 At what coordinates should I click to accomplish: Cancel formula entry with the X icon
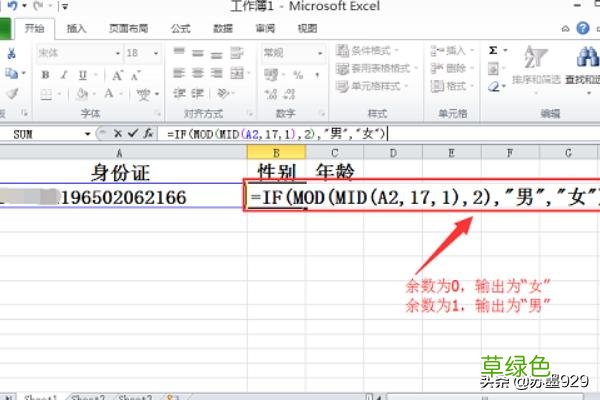point(119,133)
